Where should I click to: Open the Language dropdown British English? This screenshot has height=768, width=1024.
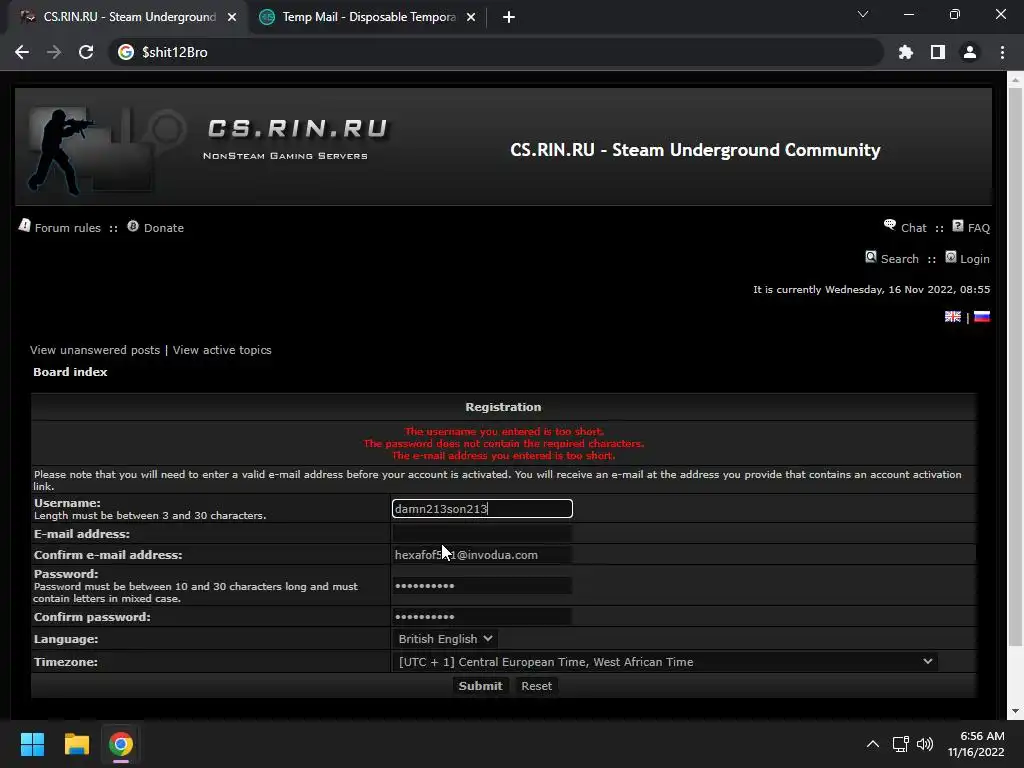[x=445, y=639]
